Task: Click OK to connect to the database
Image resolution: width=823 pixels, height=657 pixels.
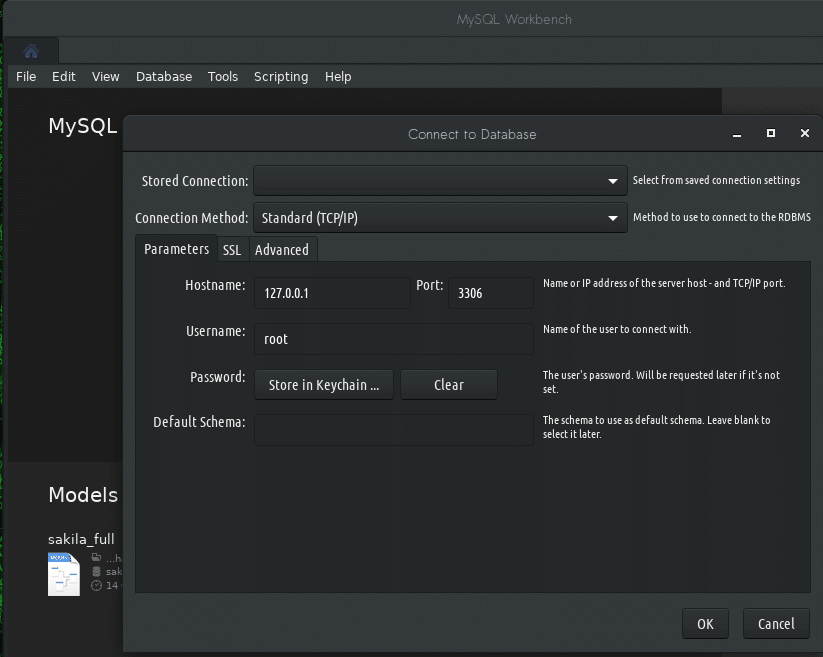Action: coord(705,623)
